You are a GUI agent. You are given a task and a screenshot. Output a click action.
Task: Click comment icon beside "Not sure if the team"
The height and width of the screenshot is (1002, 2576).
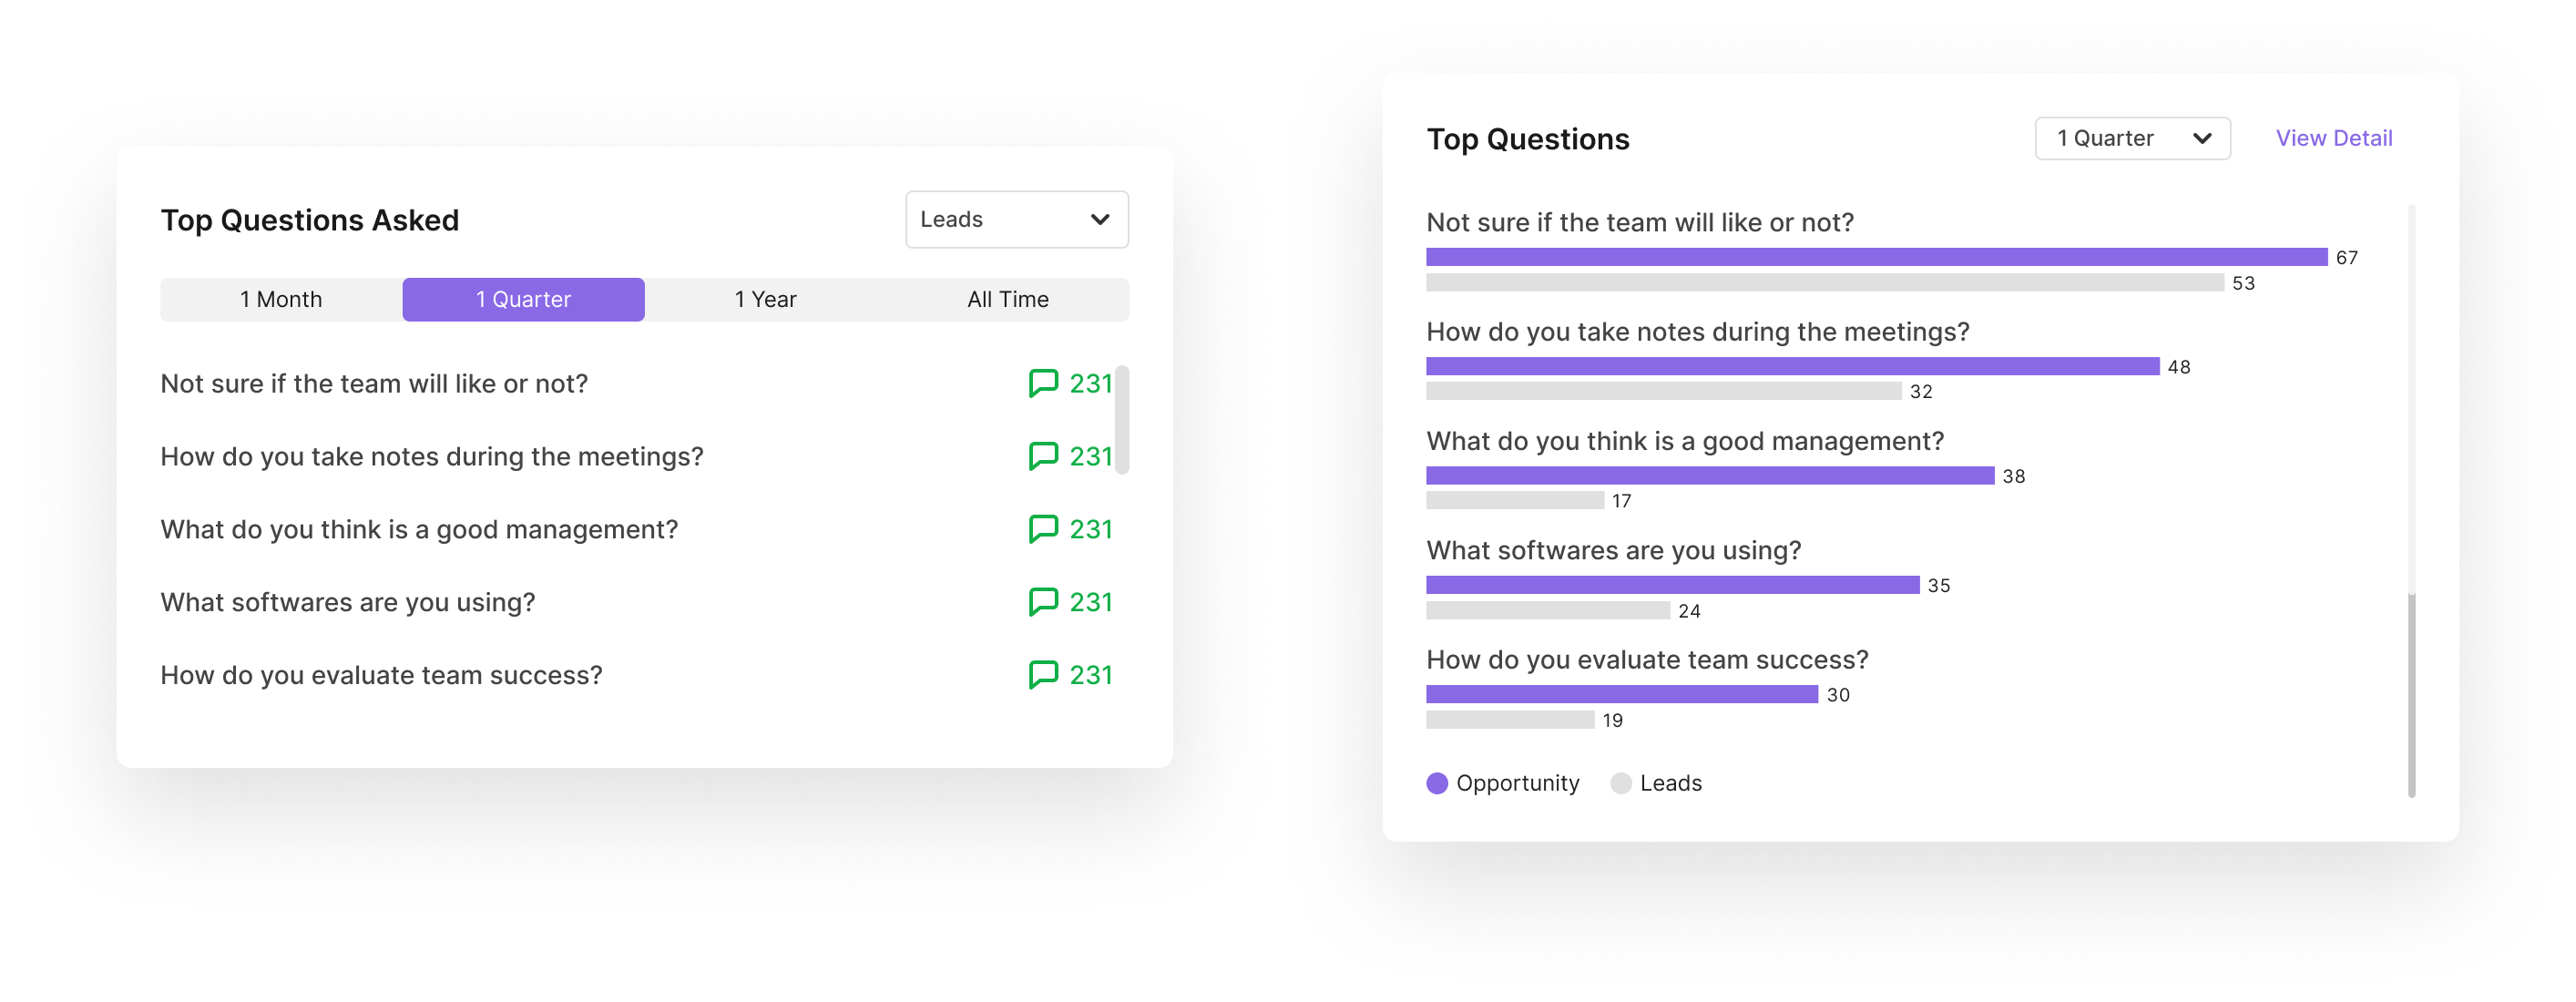[x=1042, y=383]
